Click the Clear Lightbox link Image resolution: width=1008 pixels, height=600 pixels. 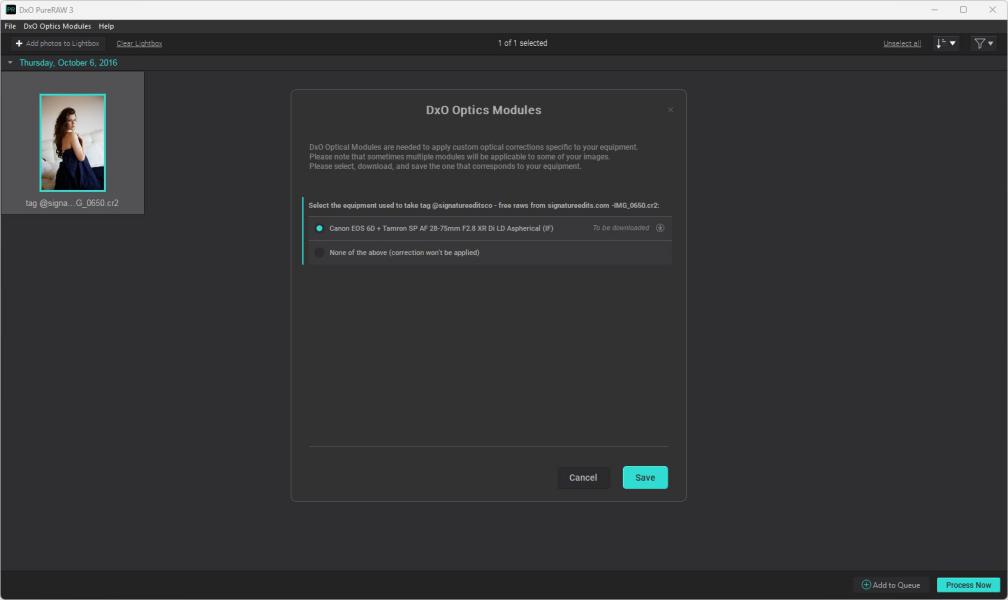[140, 44]
